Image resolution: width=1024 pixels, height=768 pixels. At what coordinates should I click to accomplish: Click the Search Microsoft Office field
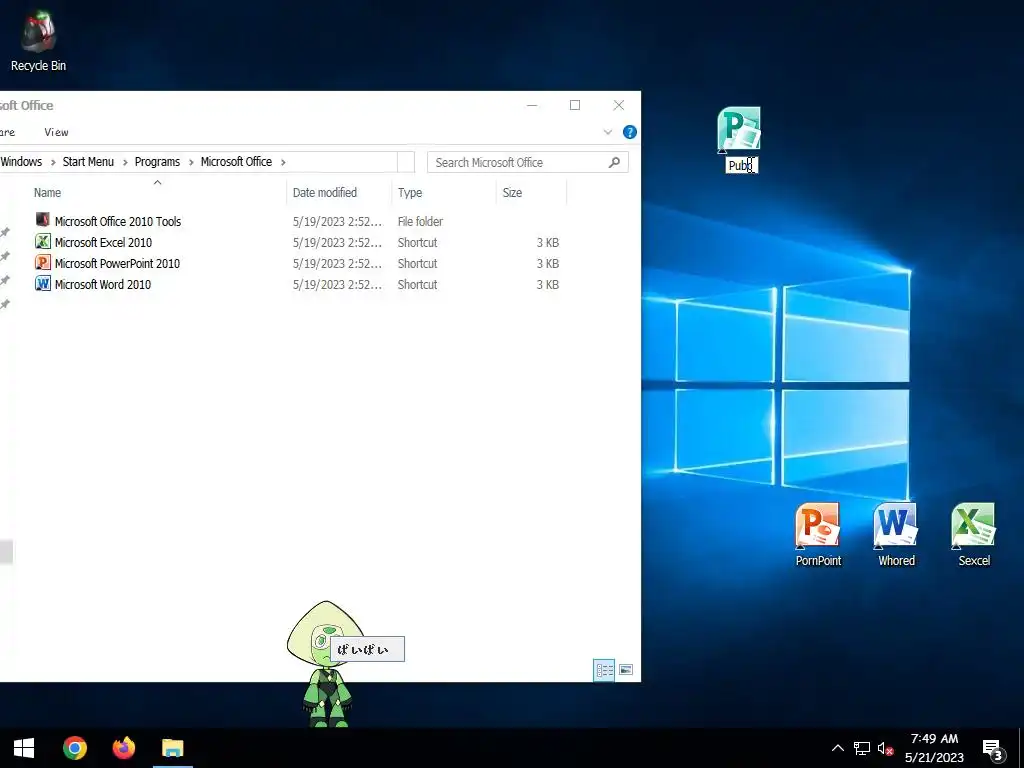(528, 162)
